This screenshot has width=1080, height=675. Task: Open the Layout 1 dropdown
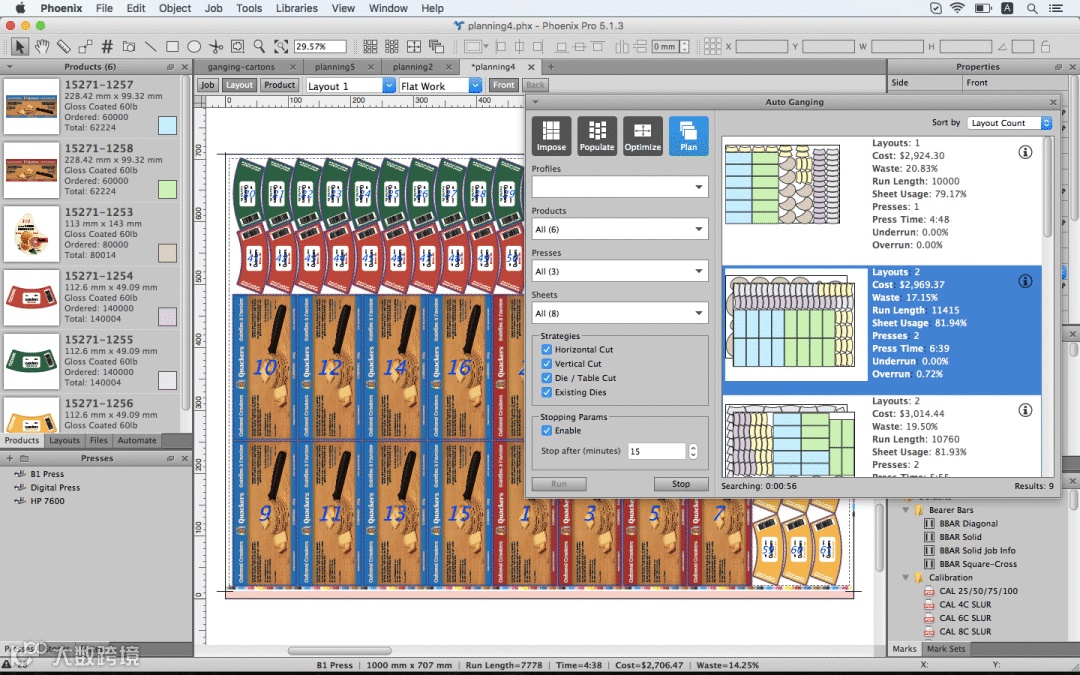350,86
